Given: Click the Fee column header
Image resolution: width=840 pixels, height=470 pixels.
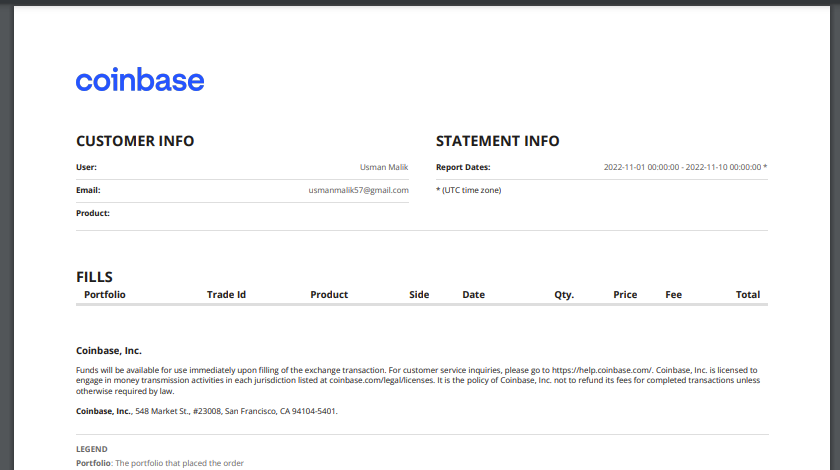Looking at the screenshot, I should click(673, 295).
